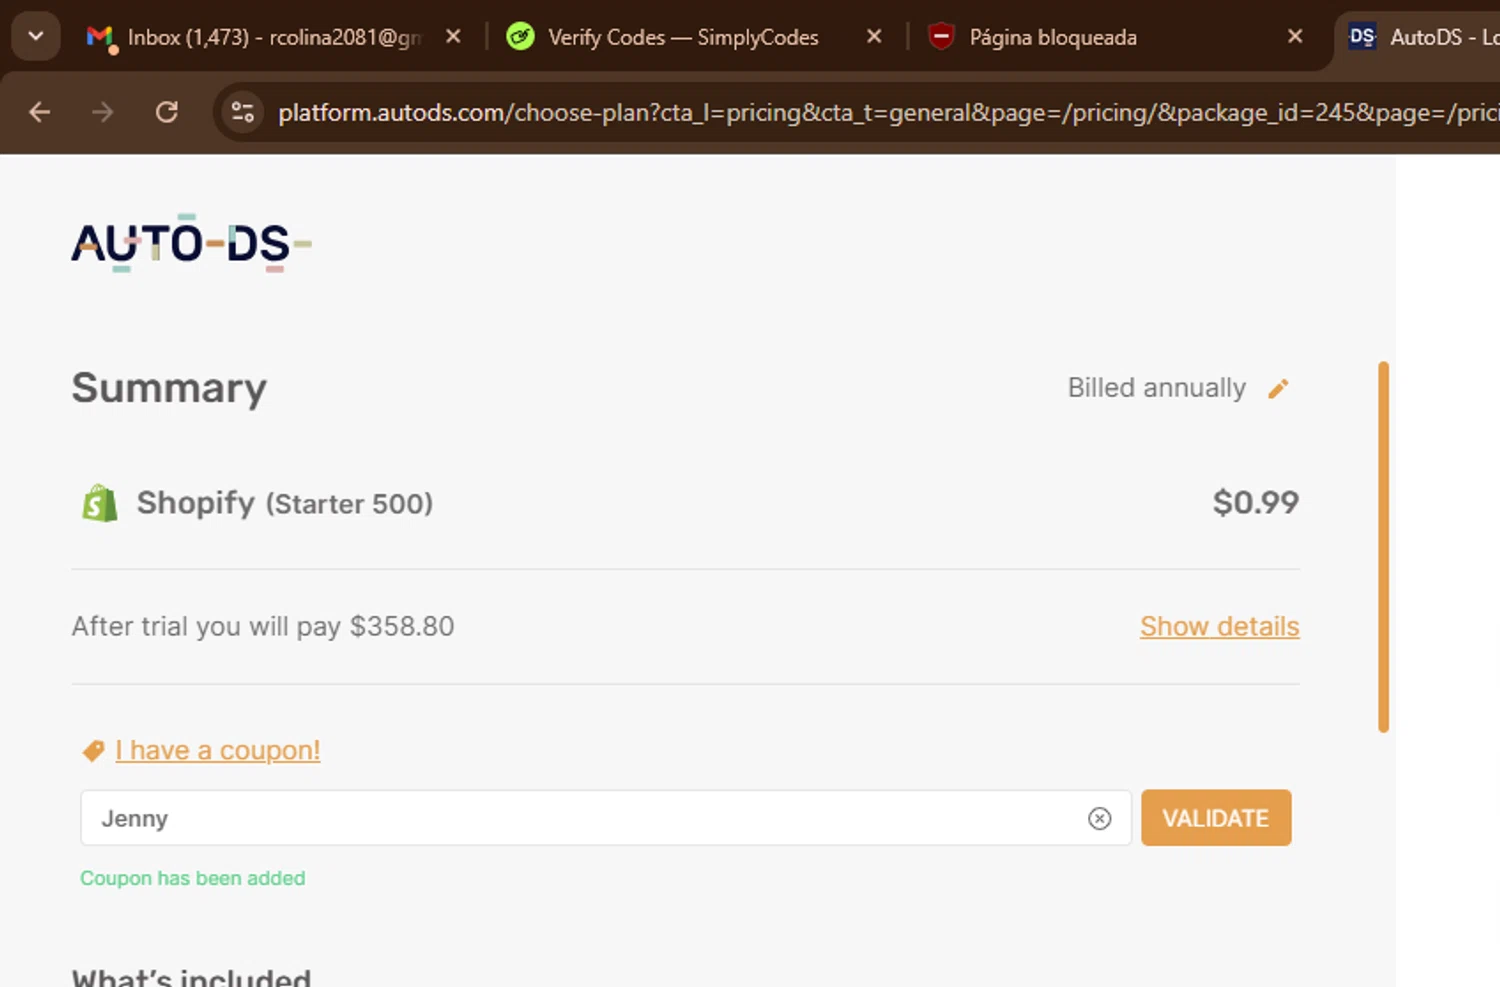Close the Página bloqueada tab
This screenshot has height=987, width=1500.
(1295, 37)
